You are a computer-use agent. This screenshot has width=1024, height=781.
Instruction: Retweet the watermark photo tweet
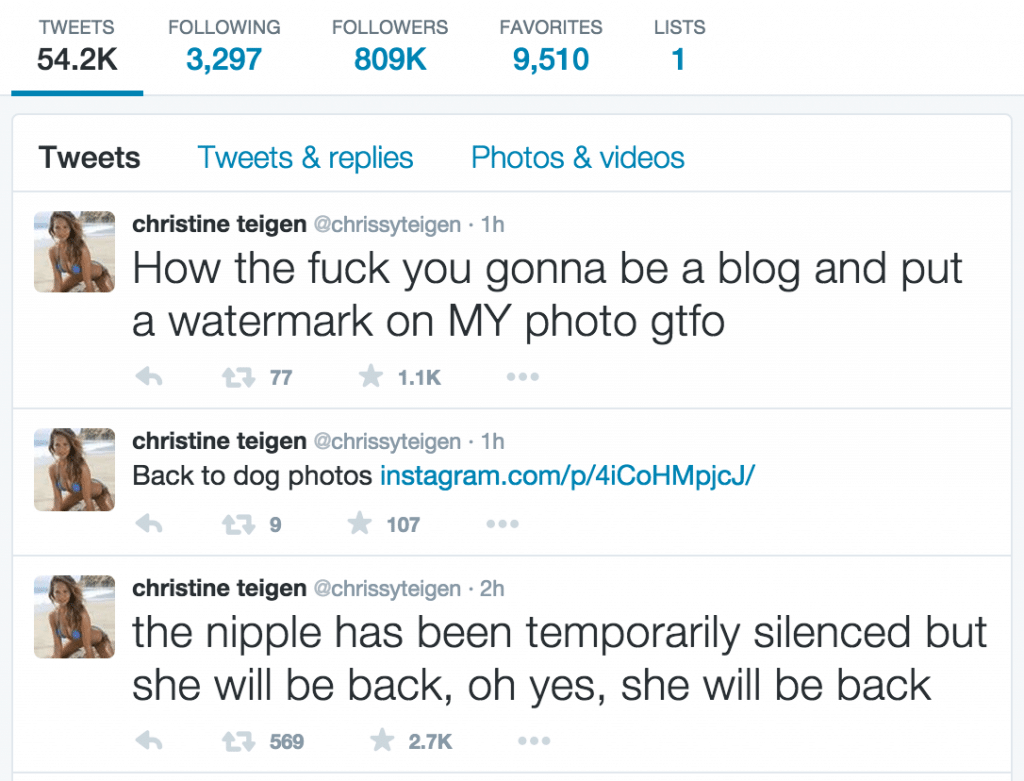click(238, 377)
